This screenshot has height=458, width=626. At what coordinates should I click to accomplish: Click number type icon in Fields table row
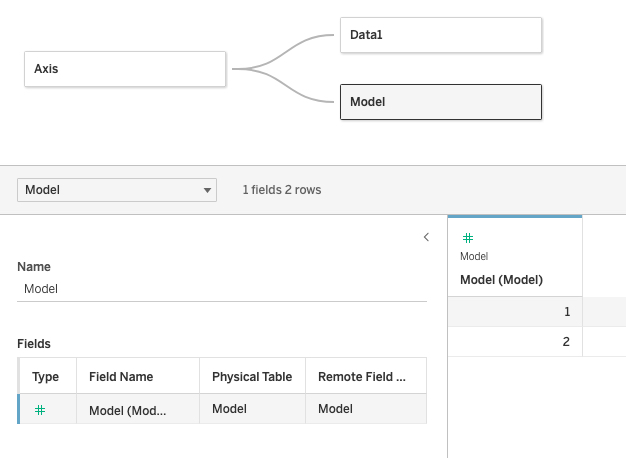tap(40, 410)
